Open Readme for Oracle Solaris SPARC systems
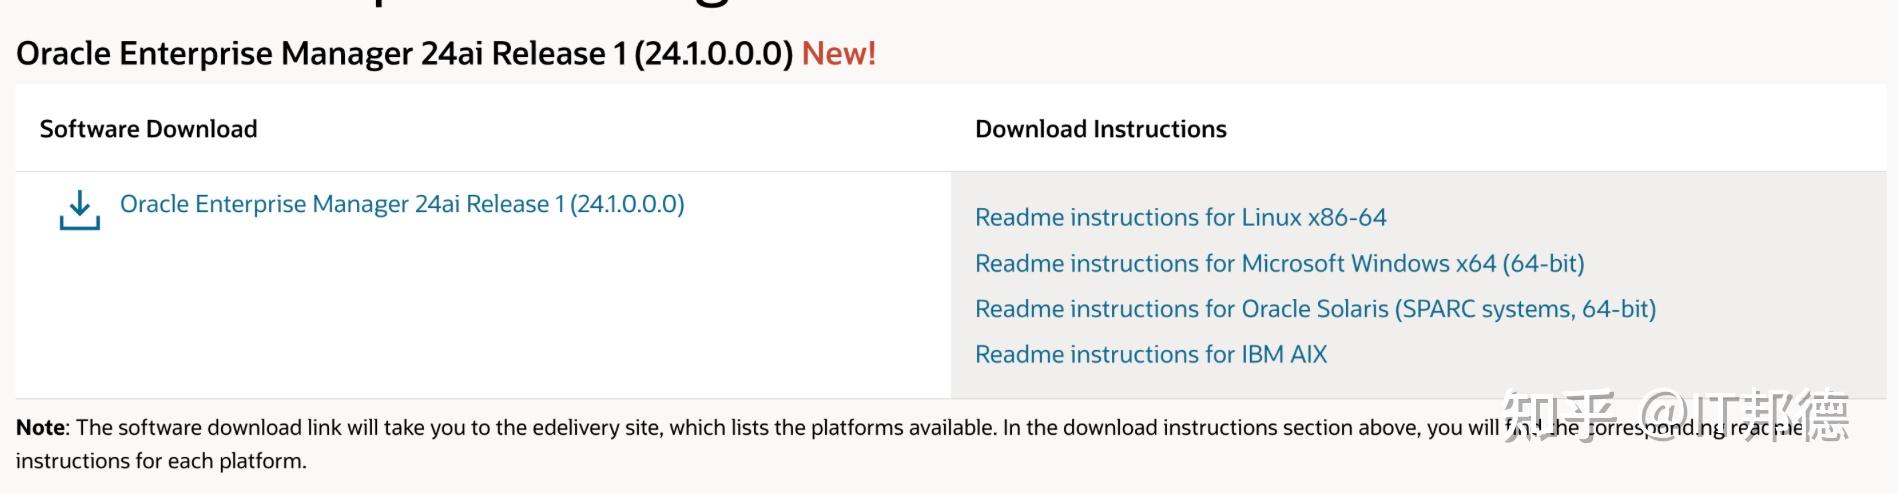This screenshot has height=494, width=1898. point(1315,309)
